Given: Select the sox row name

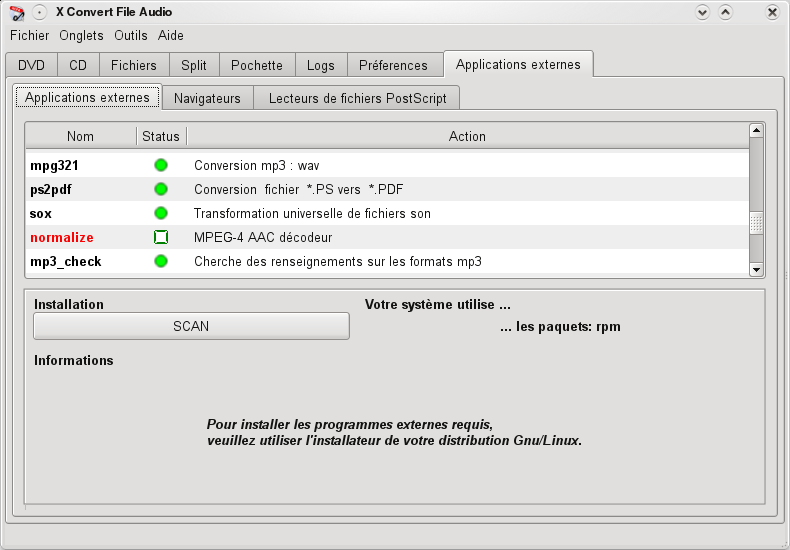Looking at the screenshot, I should [x=41, y=214].
